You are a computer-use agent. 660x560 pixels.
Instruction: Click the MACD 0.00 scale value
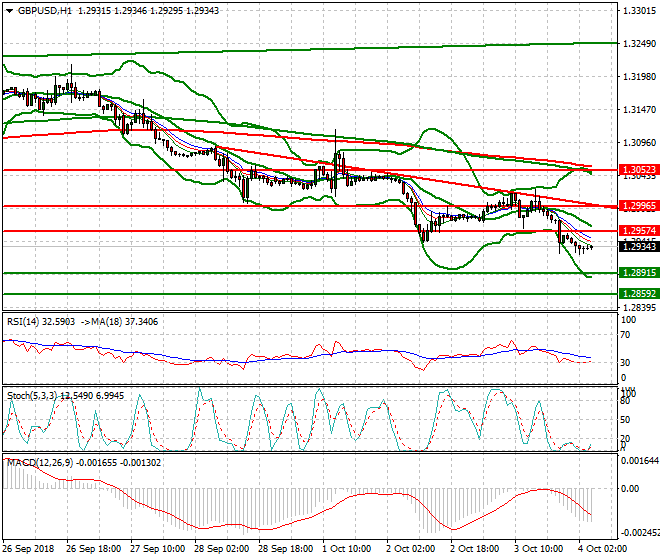point(630,489)
